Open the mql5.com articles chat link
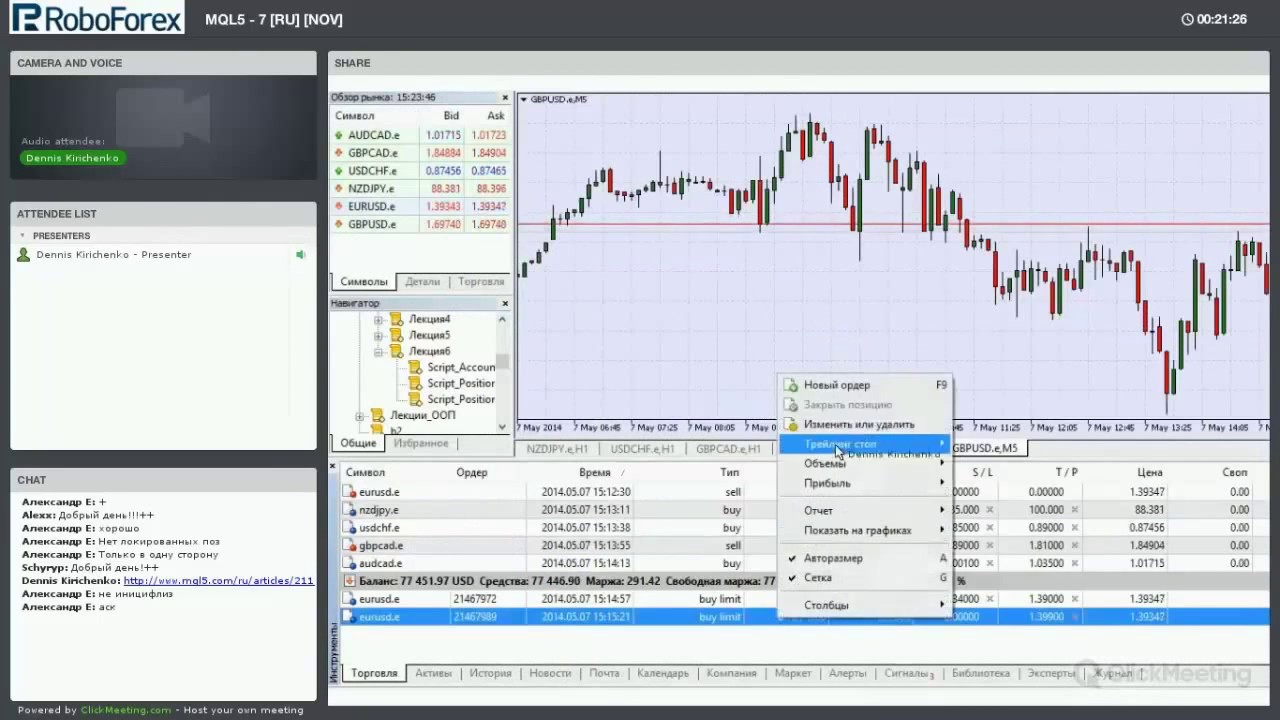This screenshot has height=720, width=1280. (x=218, y=580)
